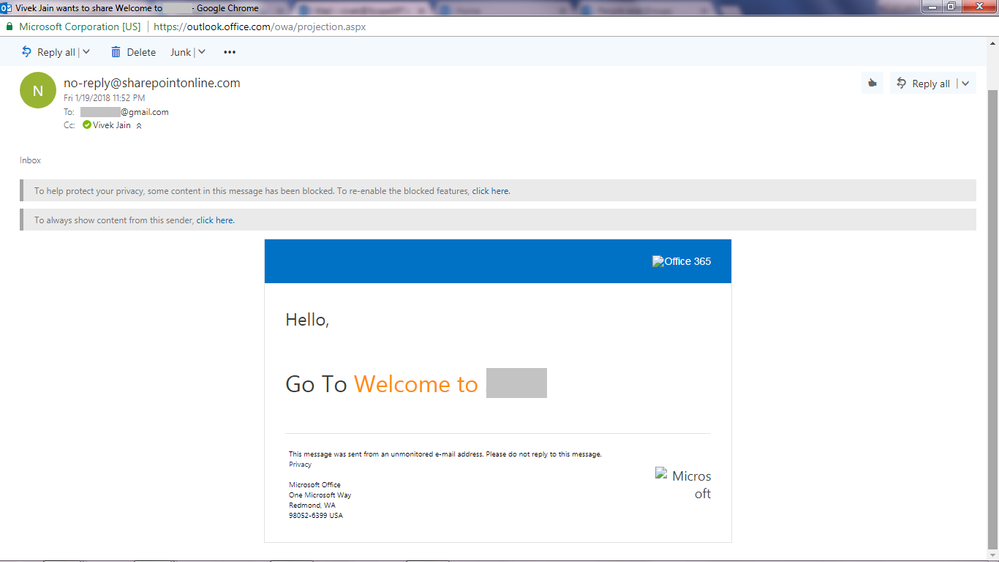Click the Microsoft logo placeholder in footer

click(x=682, y=484)
